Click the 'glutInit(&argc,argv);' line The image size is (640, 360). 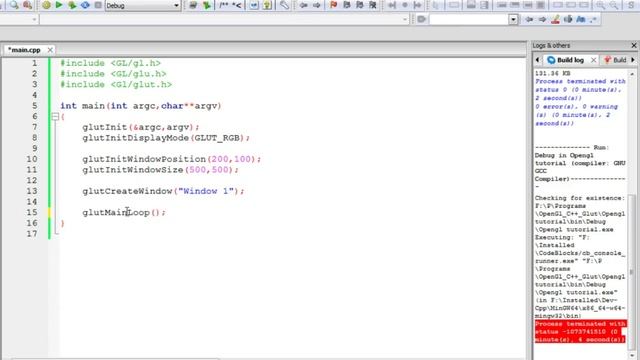click(140, 127)
